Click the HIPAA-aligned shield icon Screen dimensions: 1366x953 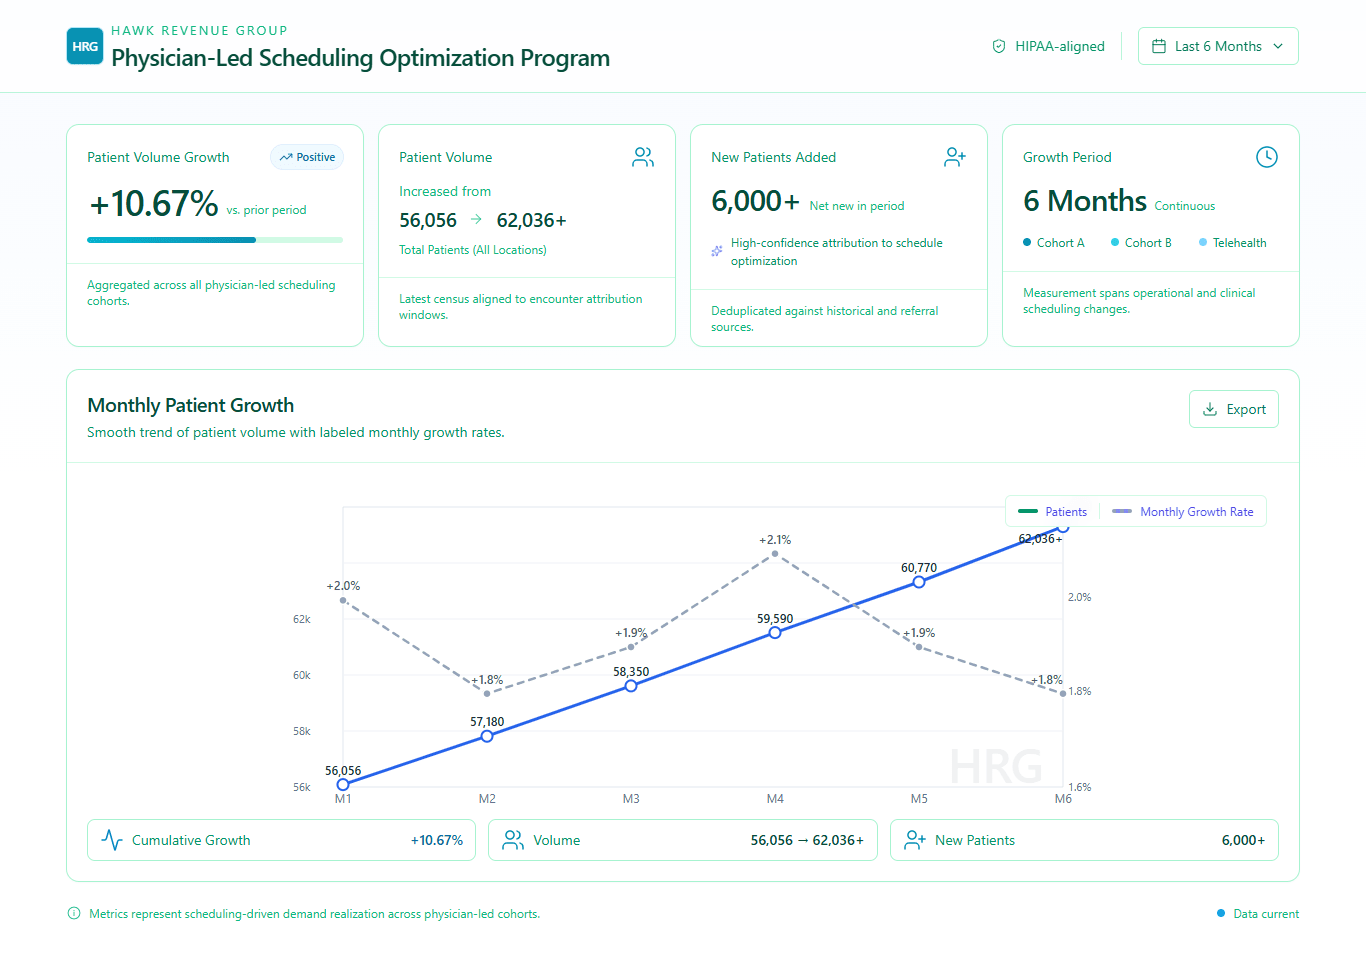coord(998,46)
